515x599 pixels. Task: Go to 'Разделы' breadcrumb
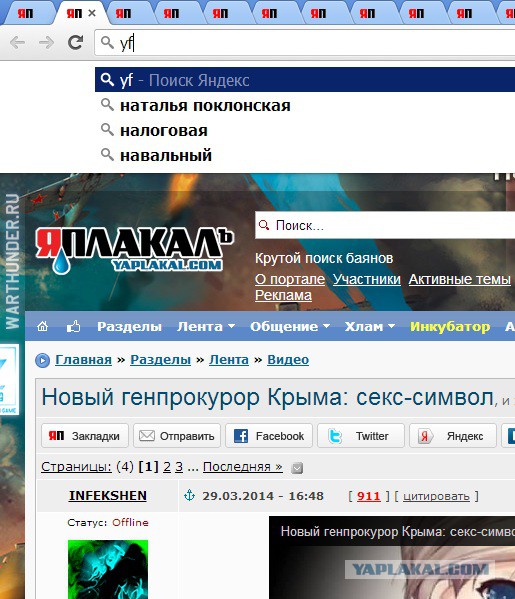tap(160, 360)
